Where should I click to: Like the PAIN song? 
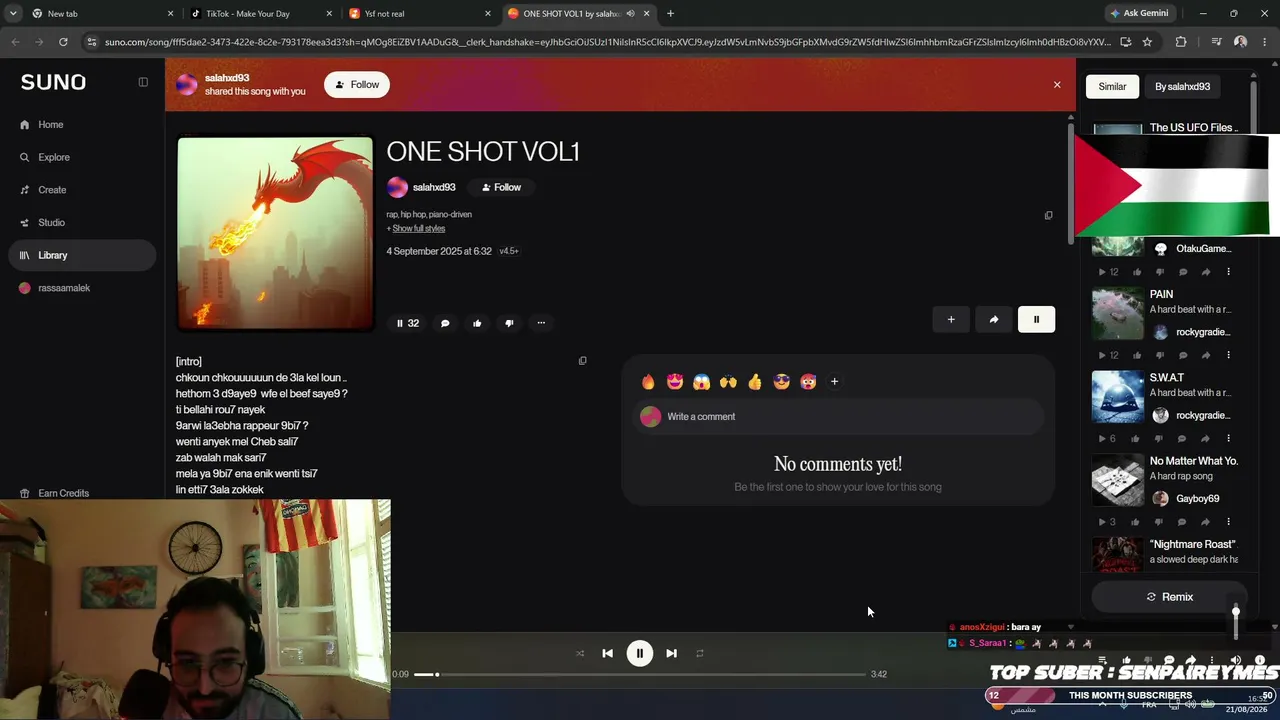[x=1135, y=355]
